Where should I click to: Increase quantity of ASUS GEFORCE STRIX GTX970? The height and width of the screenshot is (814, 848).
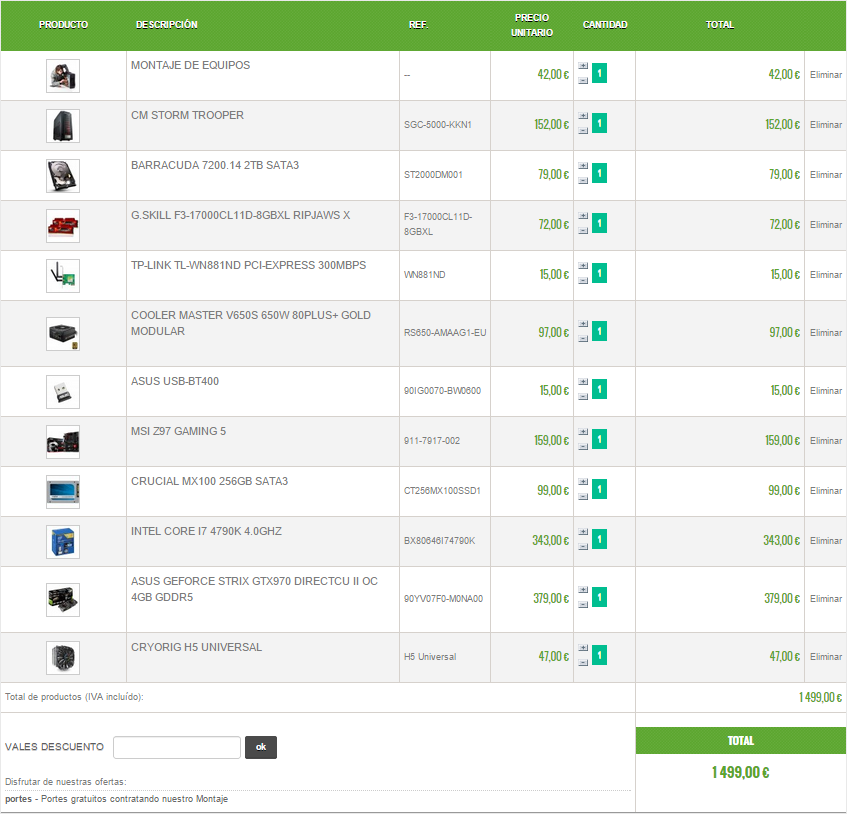[x=583, y=590]
